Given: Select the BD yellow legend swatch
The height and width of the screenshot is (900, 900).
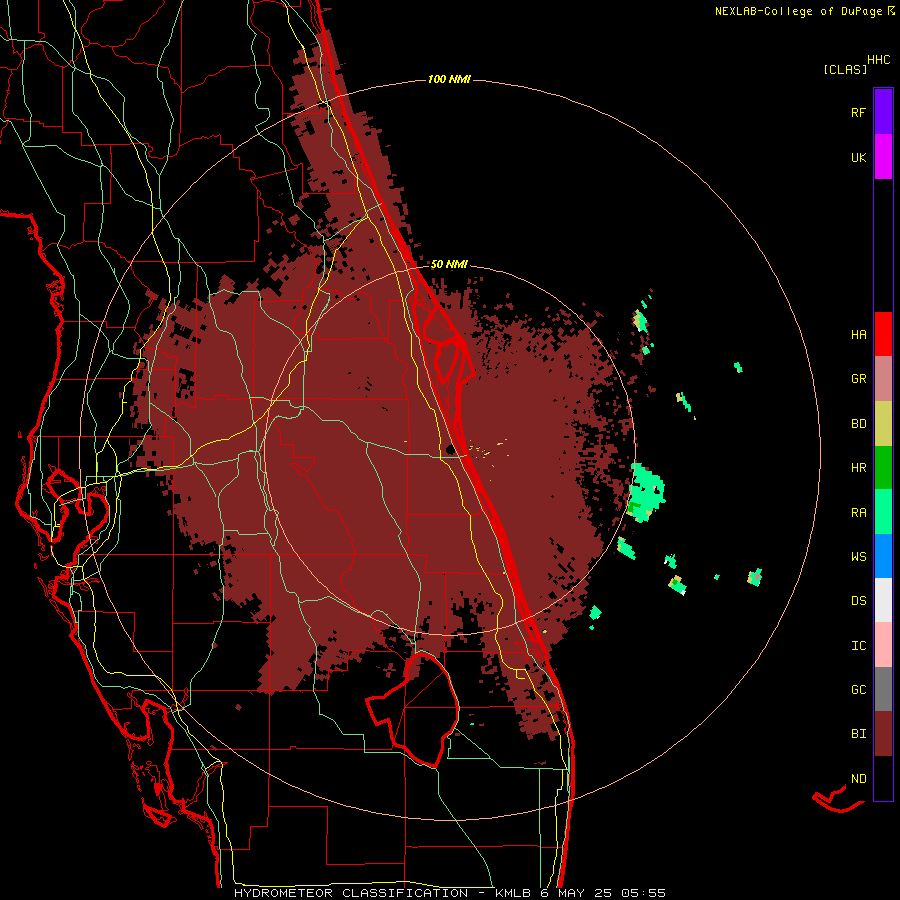Looking at the screenshot, I should [883, 424].
